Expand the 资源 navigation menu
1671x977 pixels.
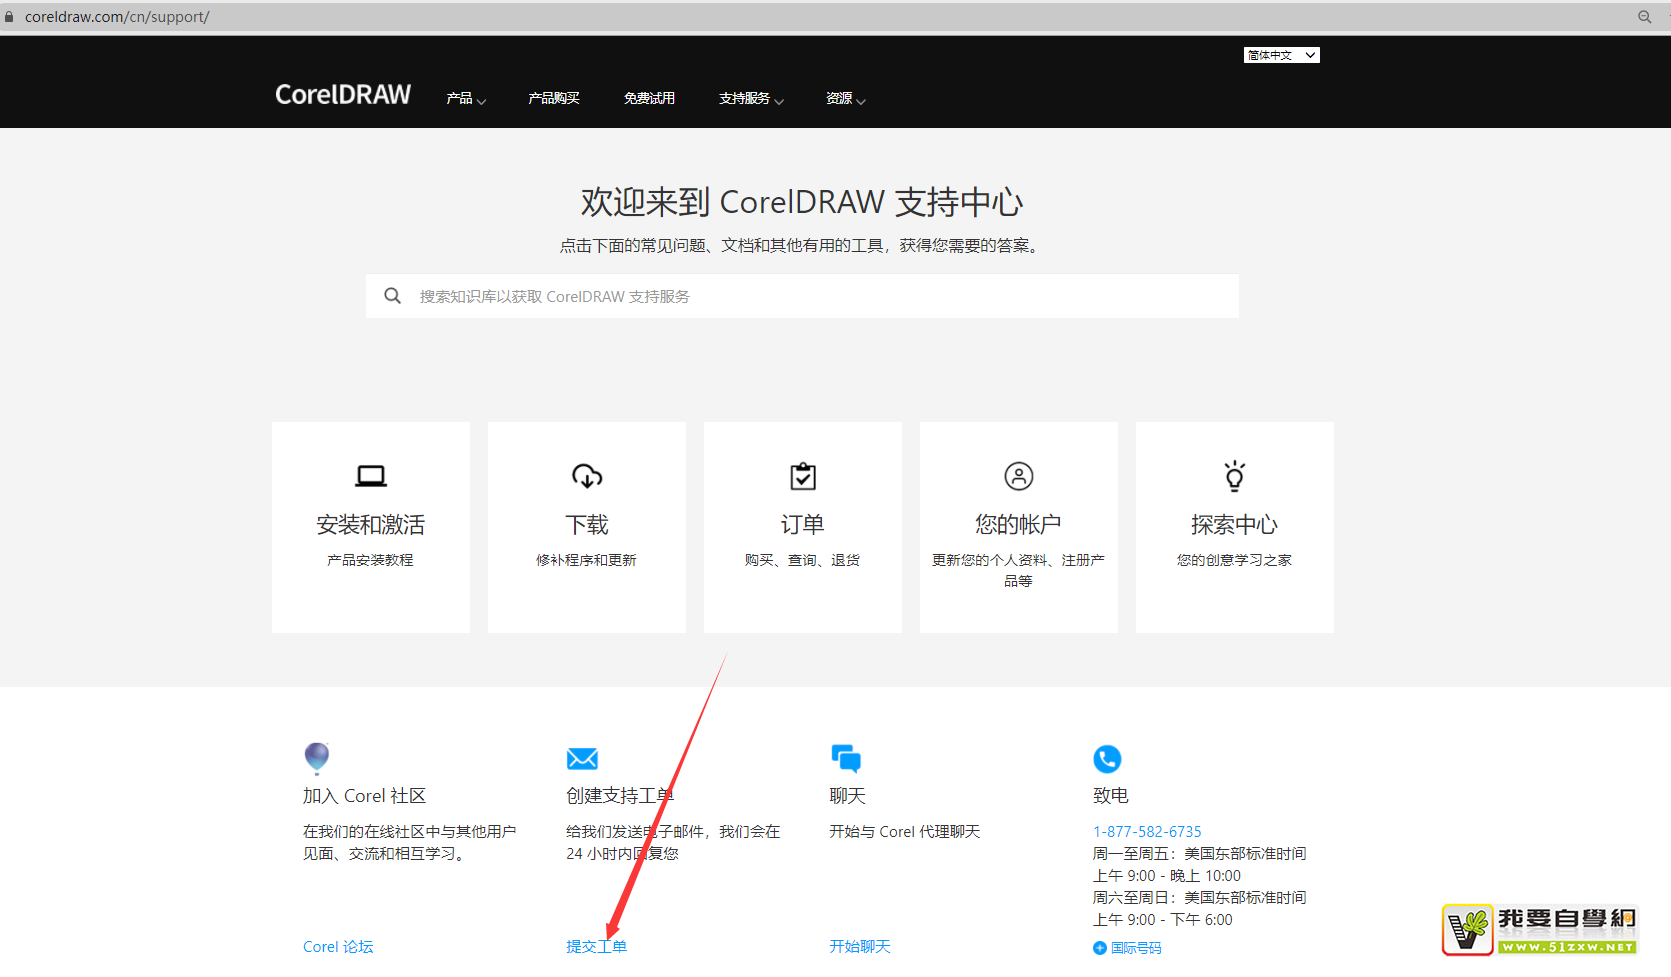pos(846,98)
